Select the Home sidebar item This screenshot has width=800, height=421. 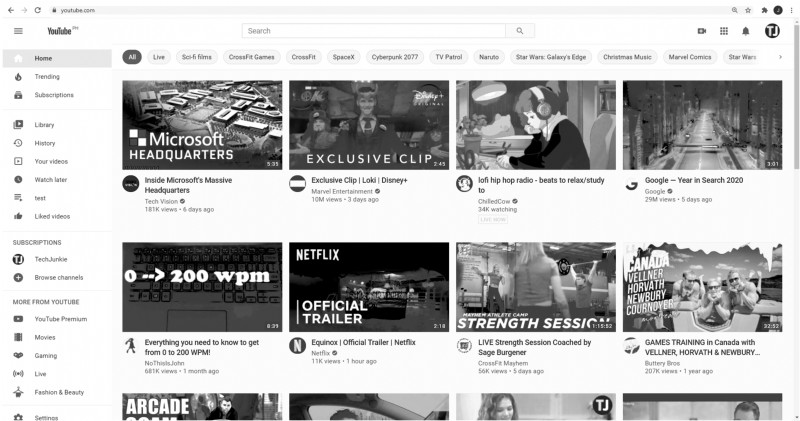(57, 58)
